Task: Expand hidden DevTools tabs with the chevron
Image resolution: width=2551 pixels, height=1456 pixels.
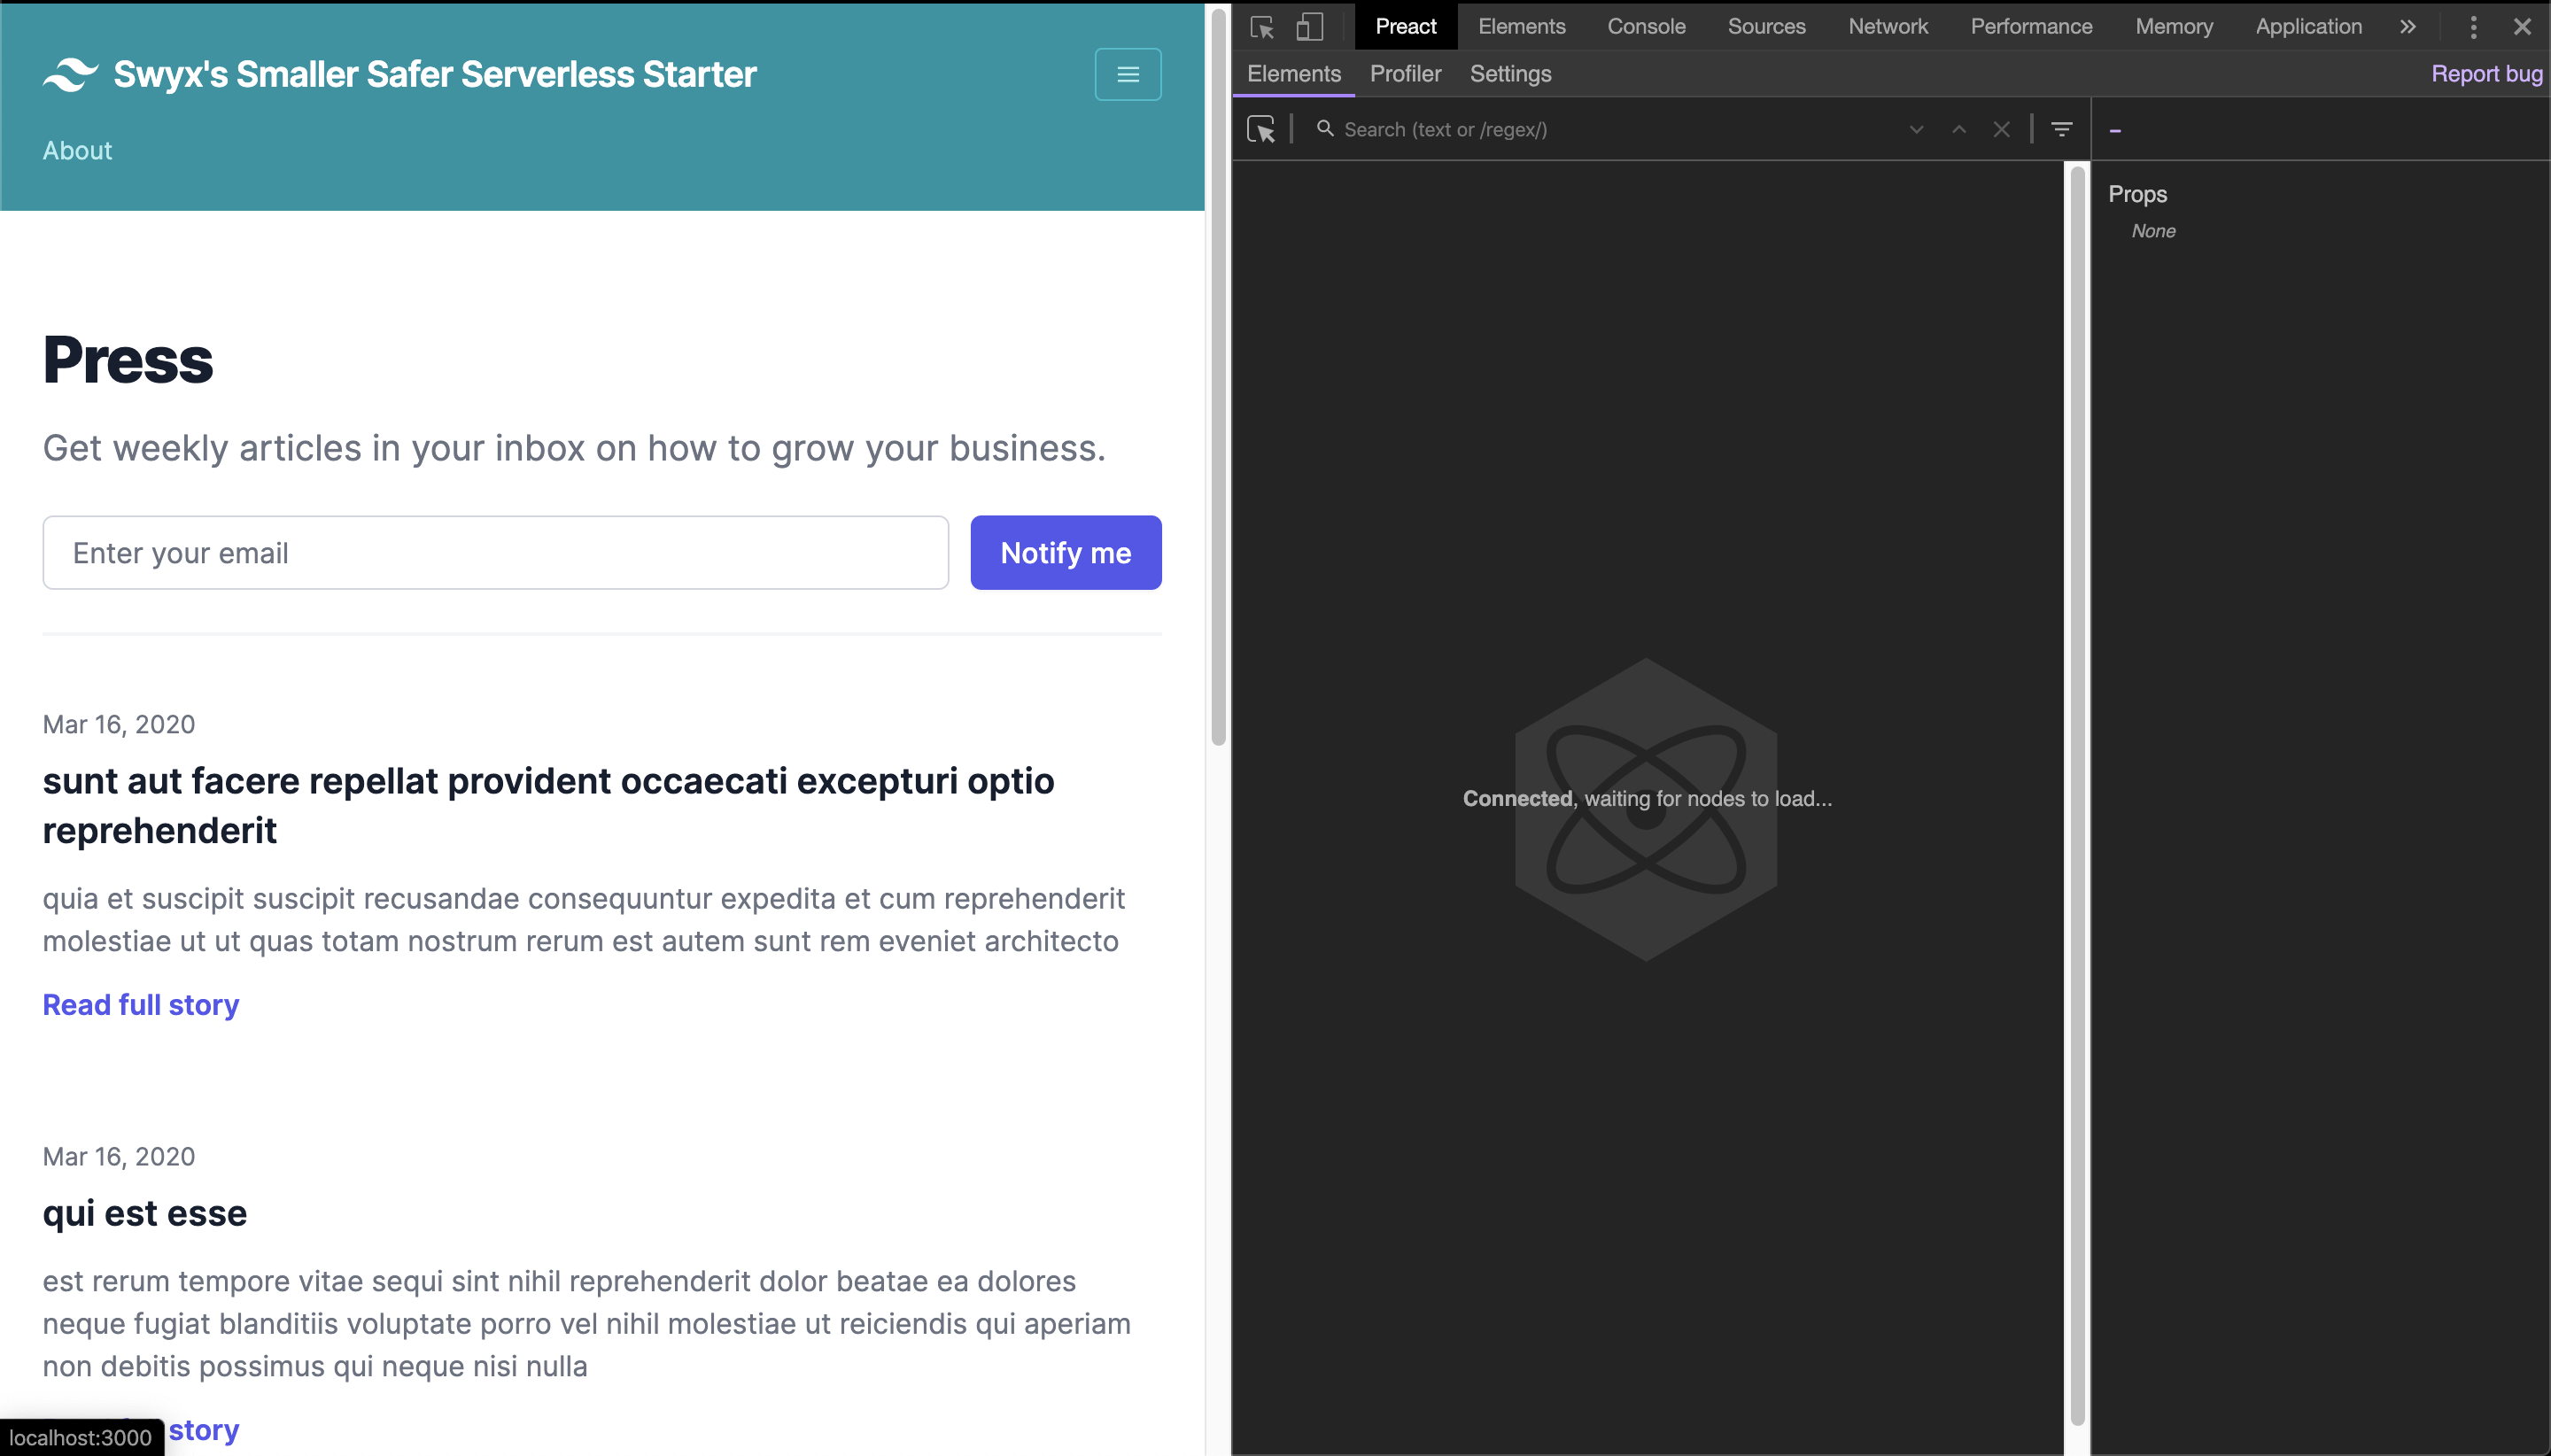Action: 2407,26
